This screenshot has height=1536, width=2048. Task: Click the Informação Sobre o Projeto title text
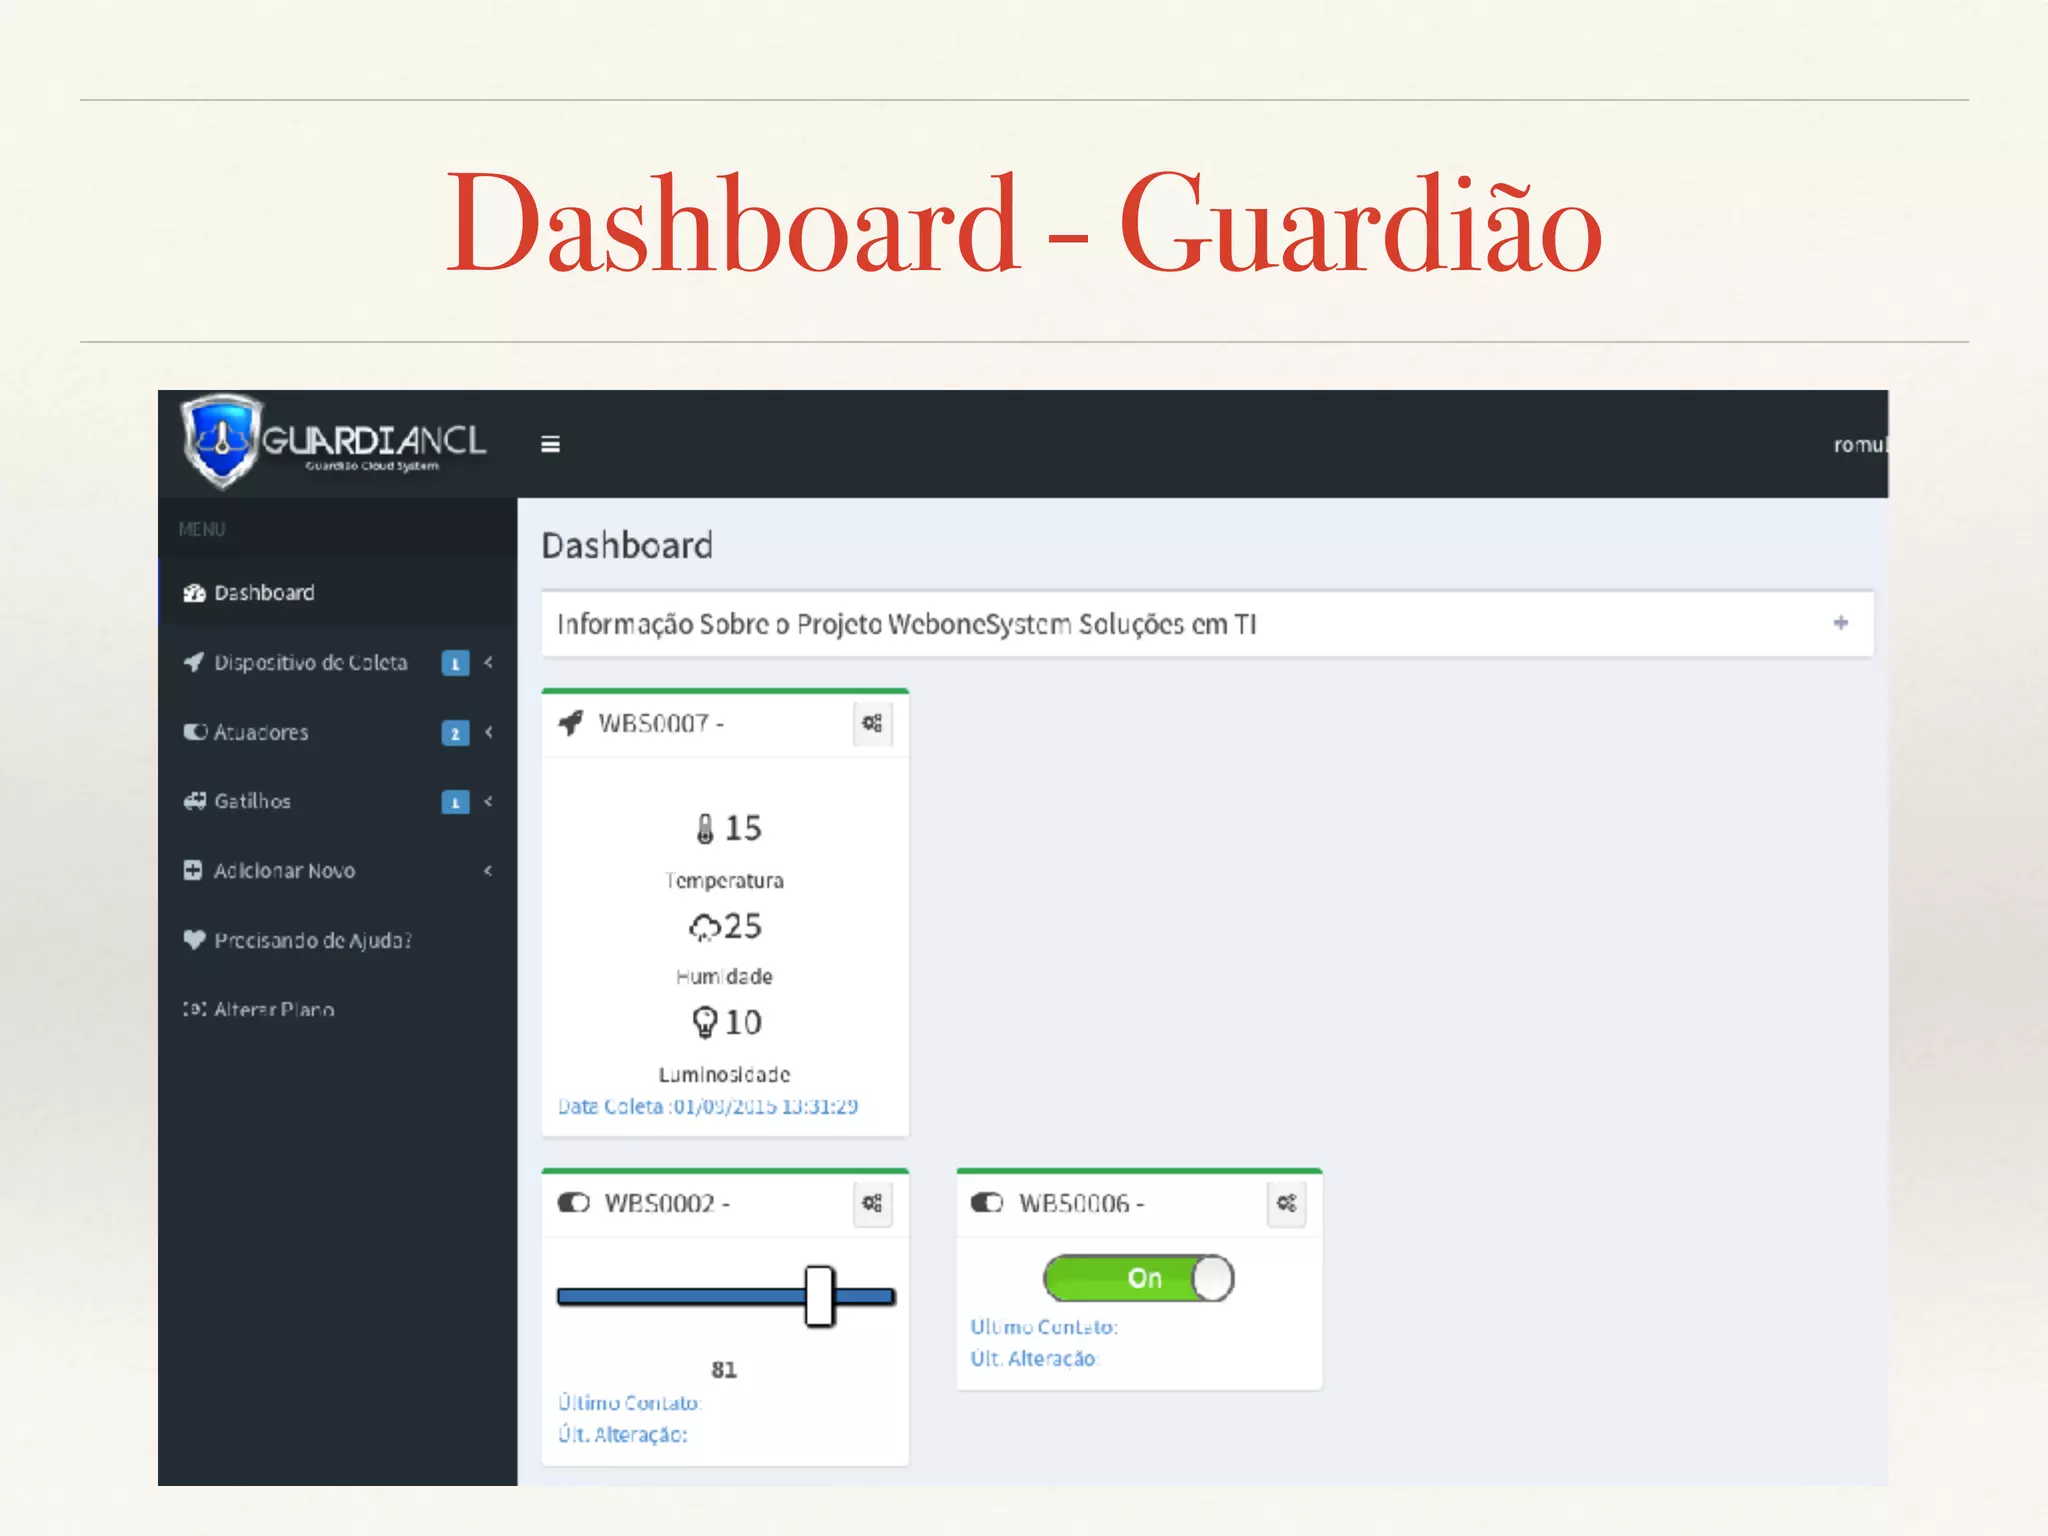[x=906, y=624]
